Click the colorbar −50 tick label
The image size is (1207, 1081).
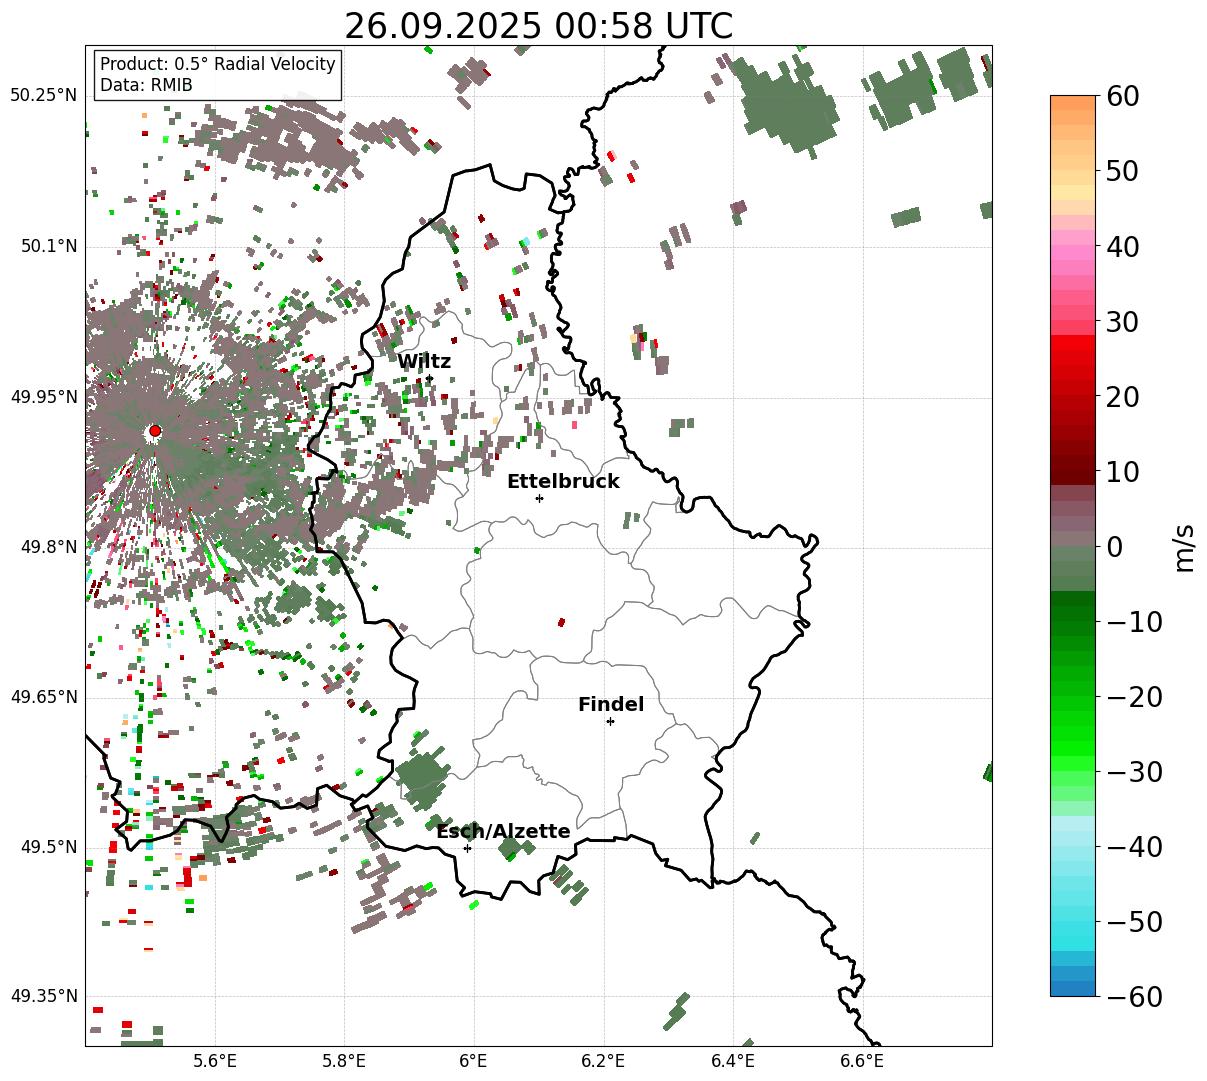(x=1134, y=921)
